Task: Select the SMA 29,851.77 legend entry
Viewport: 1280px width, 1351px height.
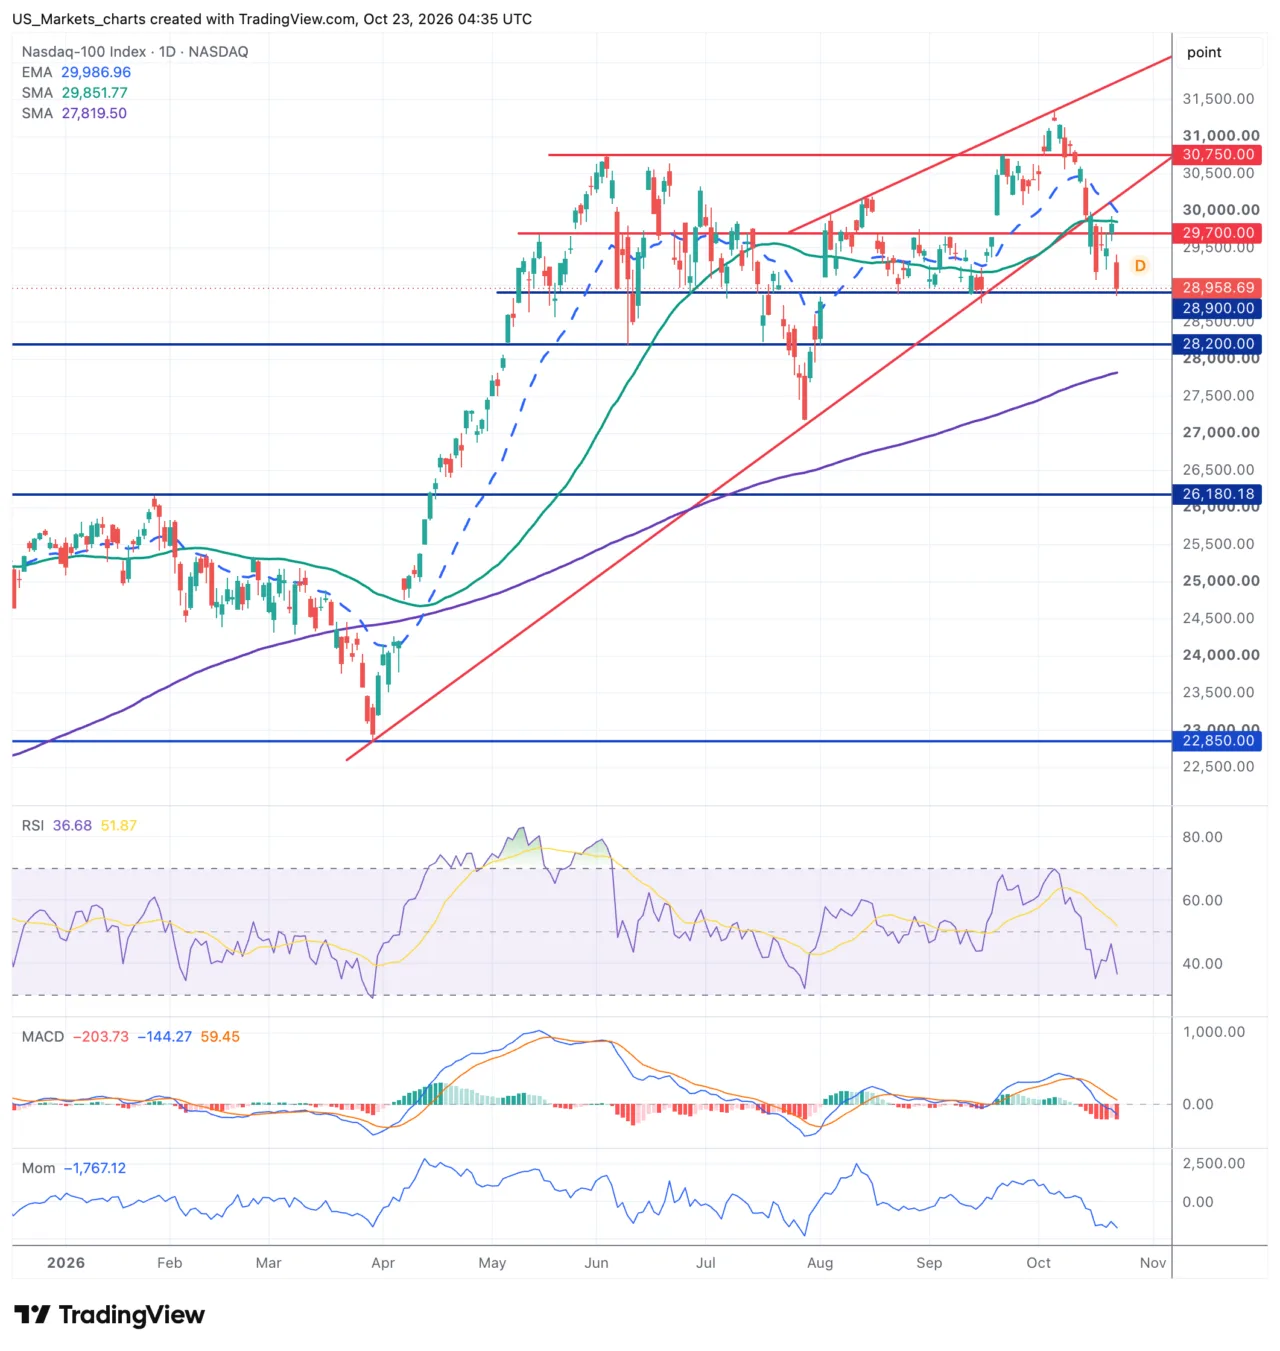Action: pyautogui.click(x=75, y=93)
